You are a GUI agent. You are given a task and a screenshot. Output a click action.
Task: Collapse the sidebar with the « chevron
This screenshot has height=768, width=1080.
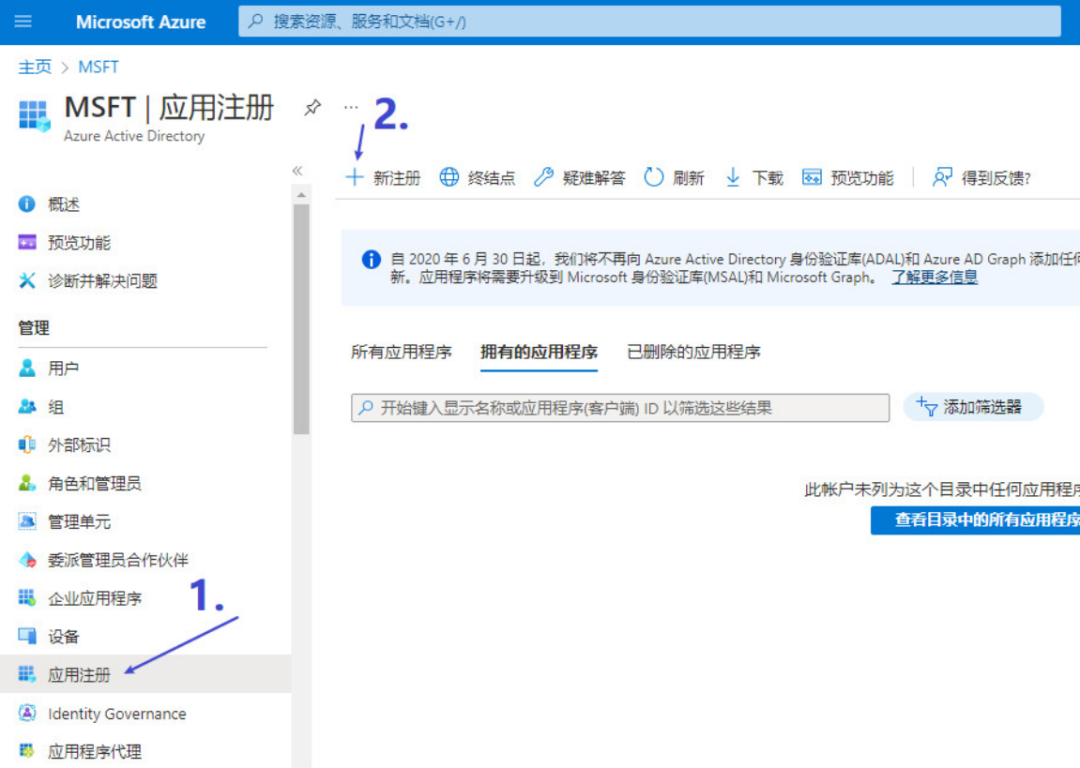point(297,171)
